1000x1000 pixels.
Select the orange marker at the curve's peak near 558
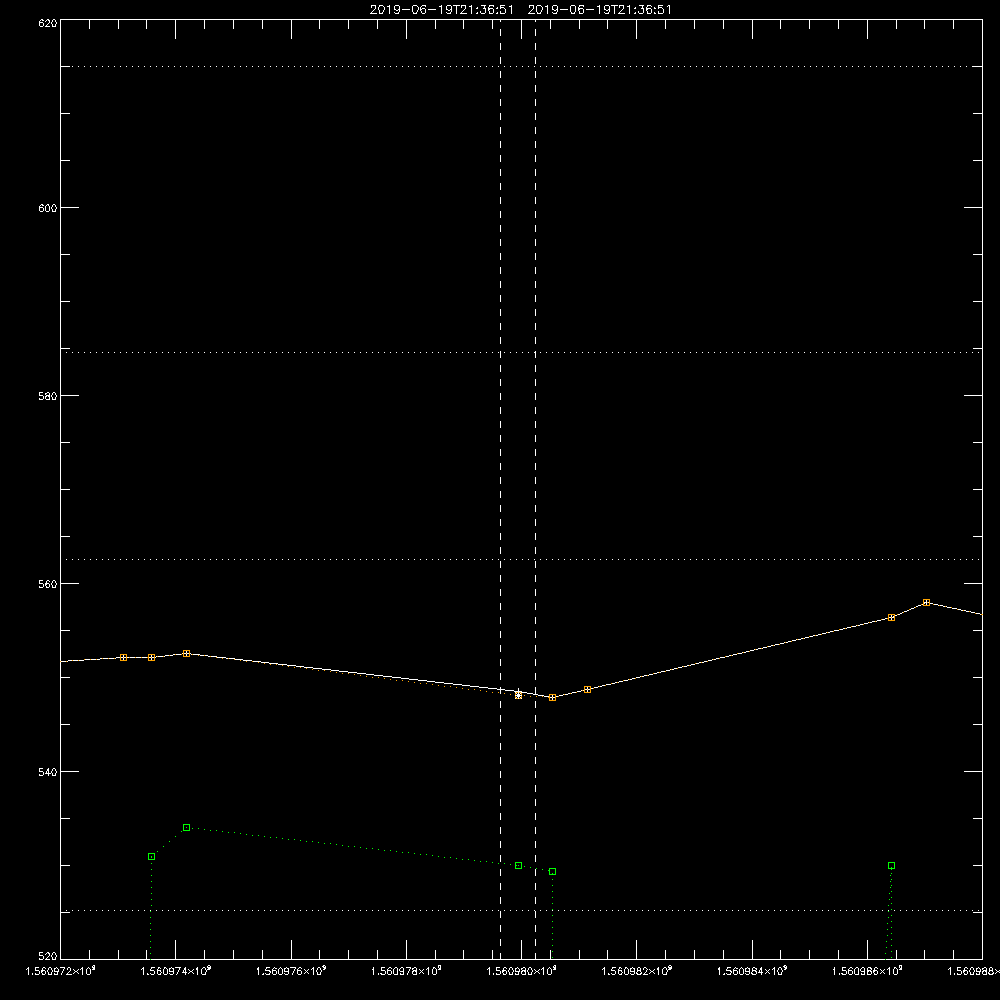click(x=926, y=603)
